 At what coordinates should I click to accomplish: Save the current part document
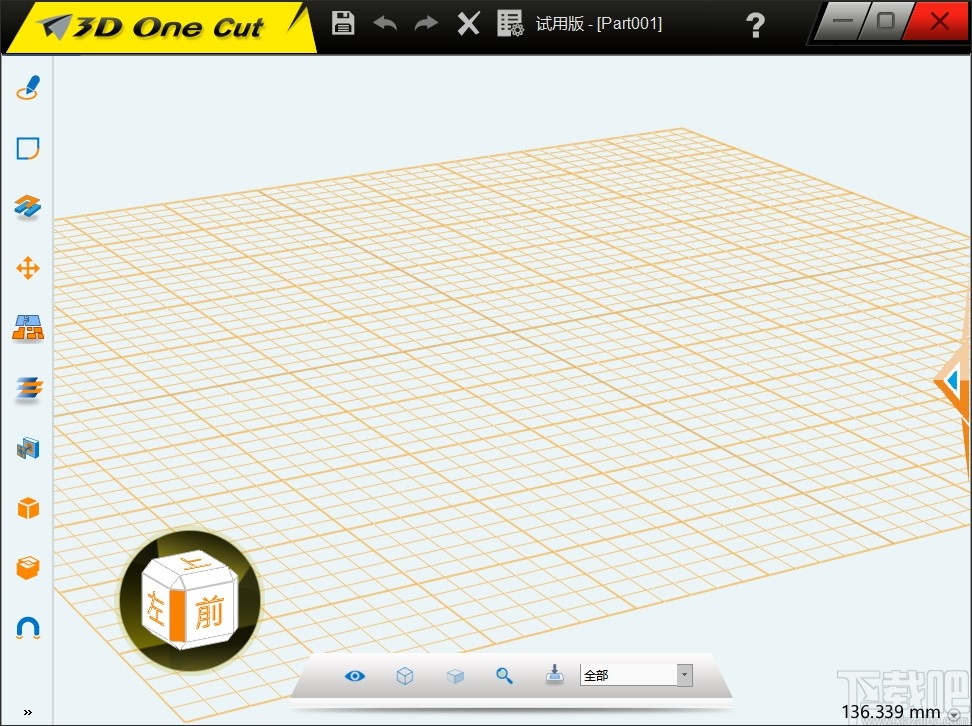(342, 22)
